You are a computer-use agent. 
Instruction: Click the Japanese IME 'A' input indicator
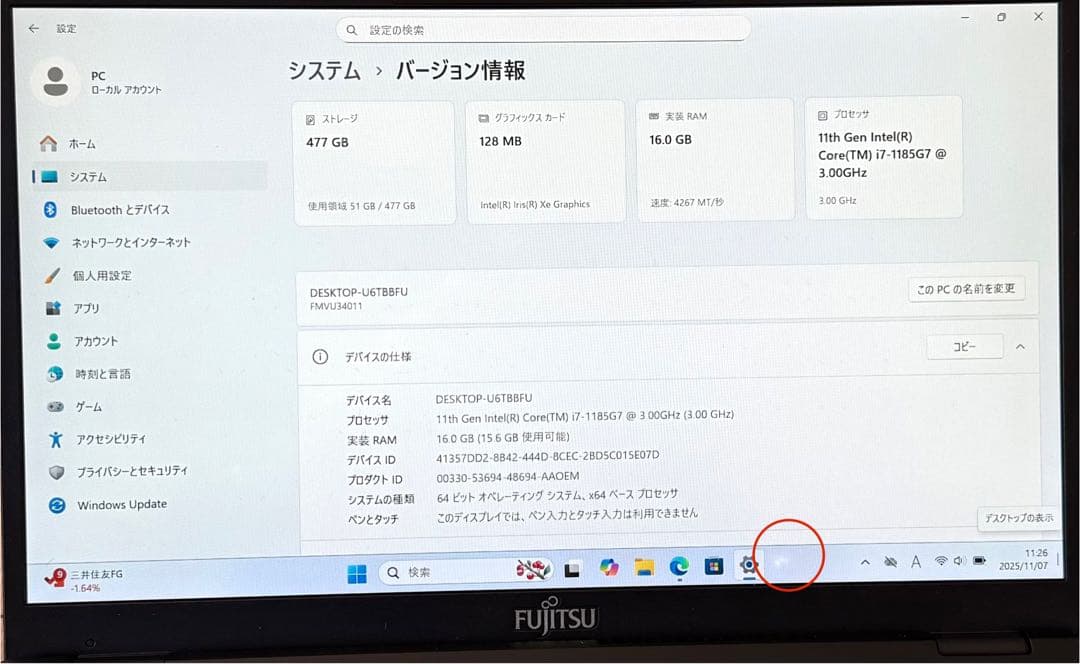915,562
